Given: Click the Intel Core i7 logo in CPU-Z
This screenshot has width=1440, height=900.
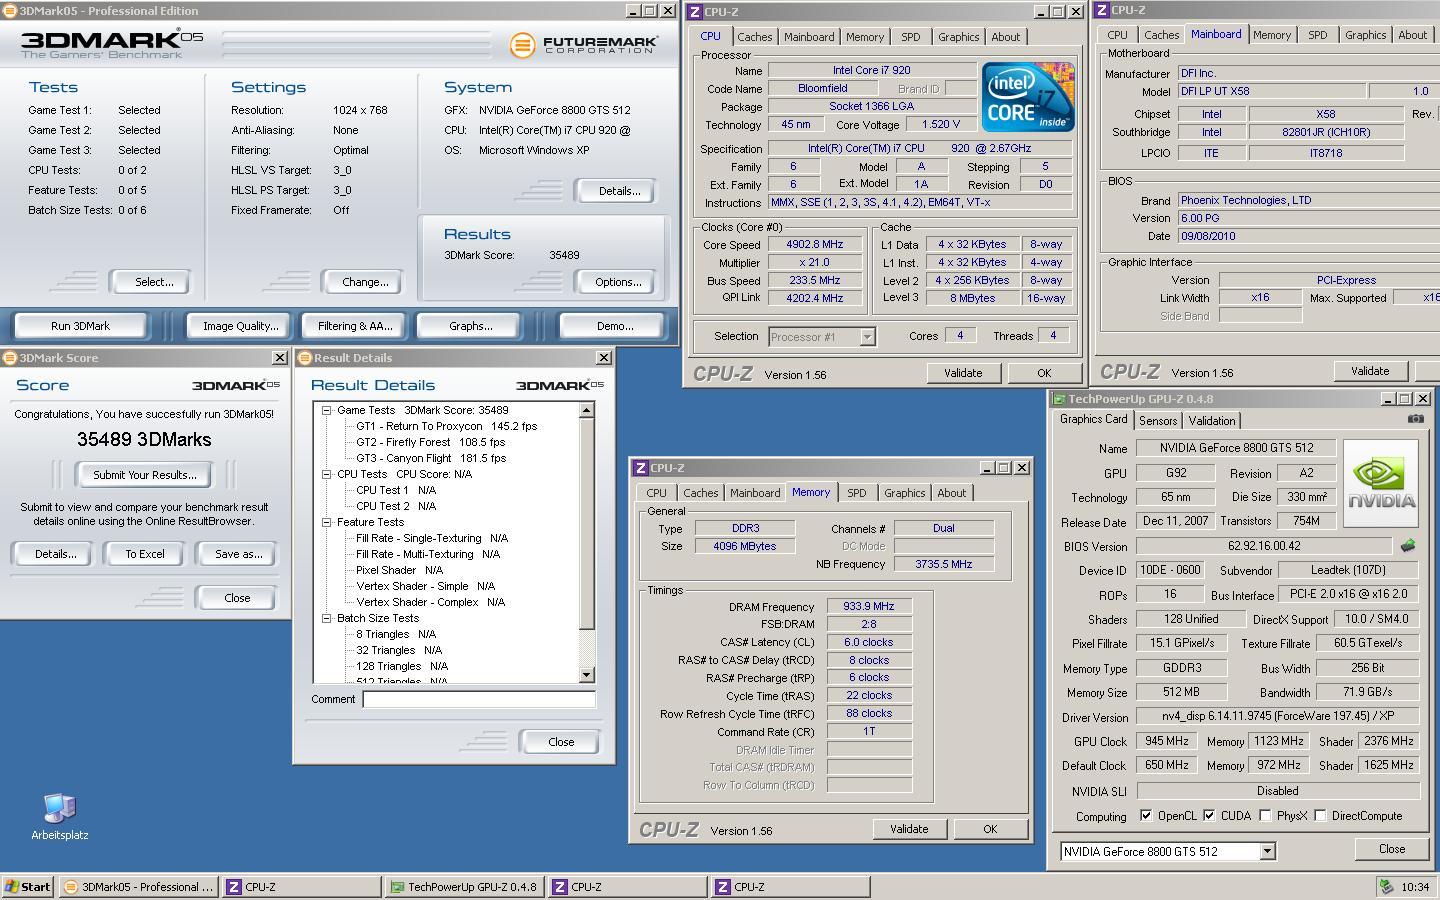Looking at the screenshot, I should tap(1028, 96).
